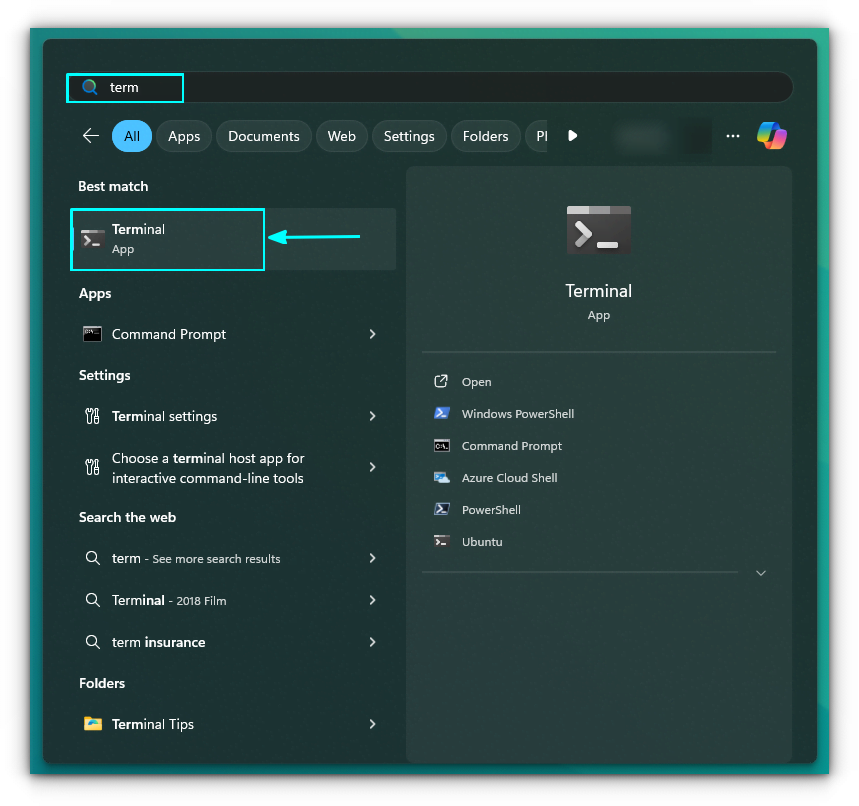Click the search icon next to term insurance
Screen dimensions: 859x806
coord(93,642)
